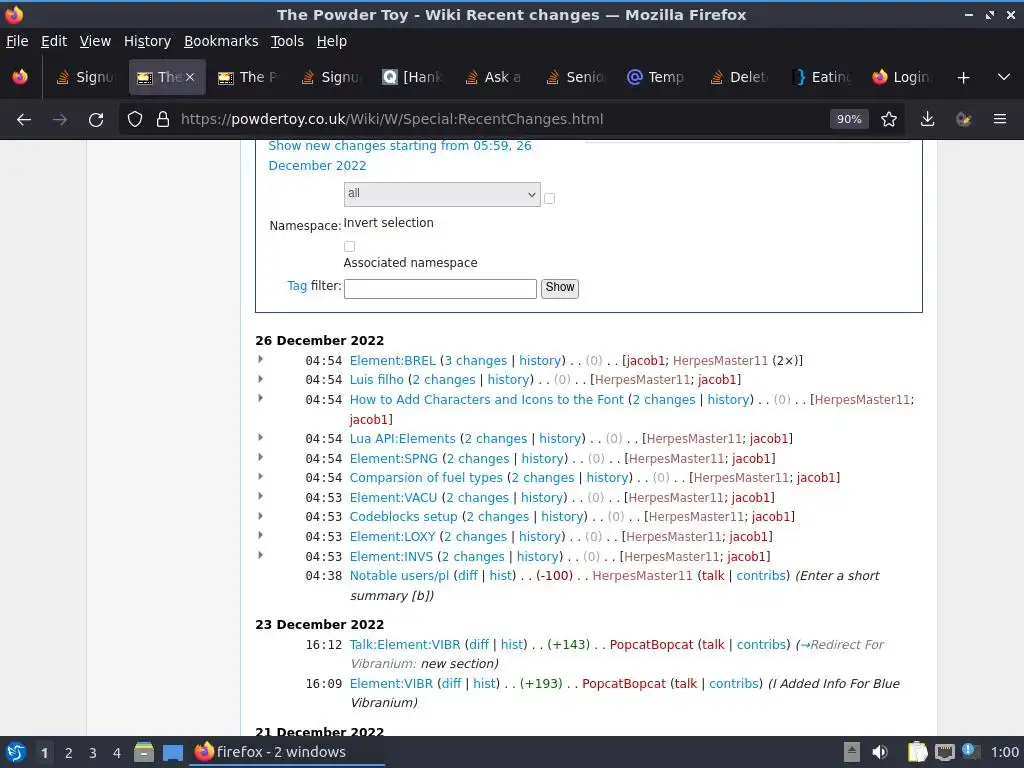1024x768 pixels.
Task: Switch to workspace 2 in taskbar
Action: (x=69, y=753)
